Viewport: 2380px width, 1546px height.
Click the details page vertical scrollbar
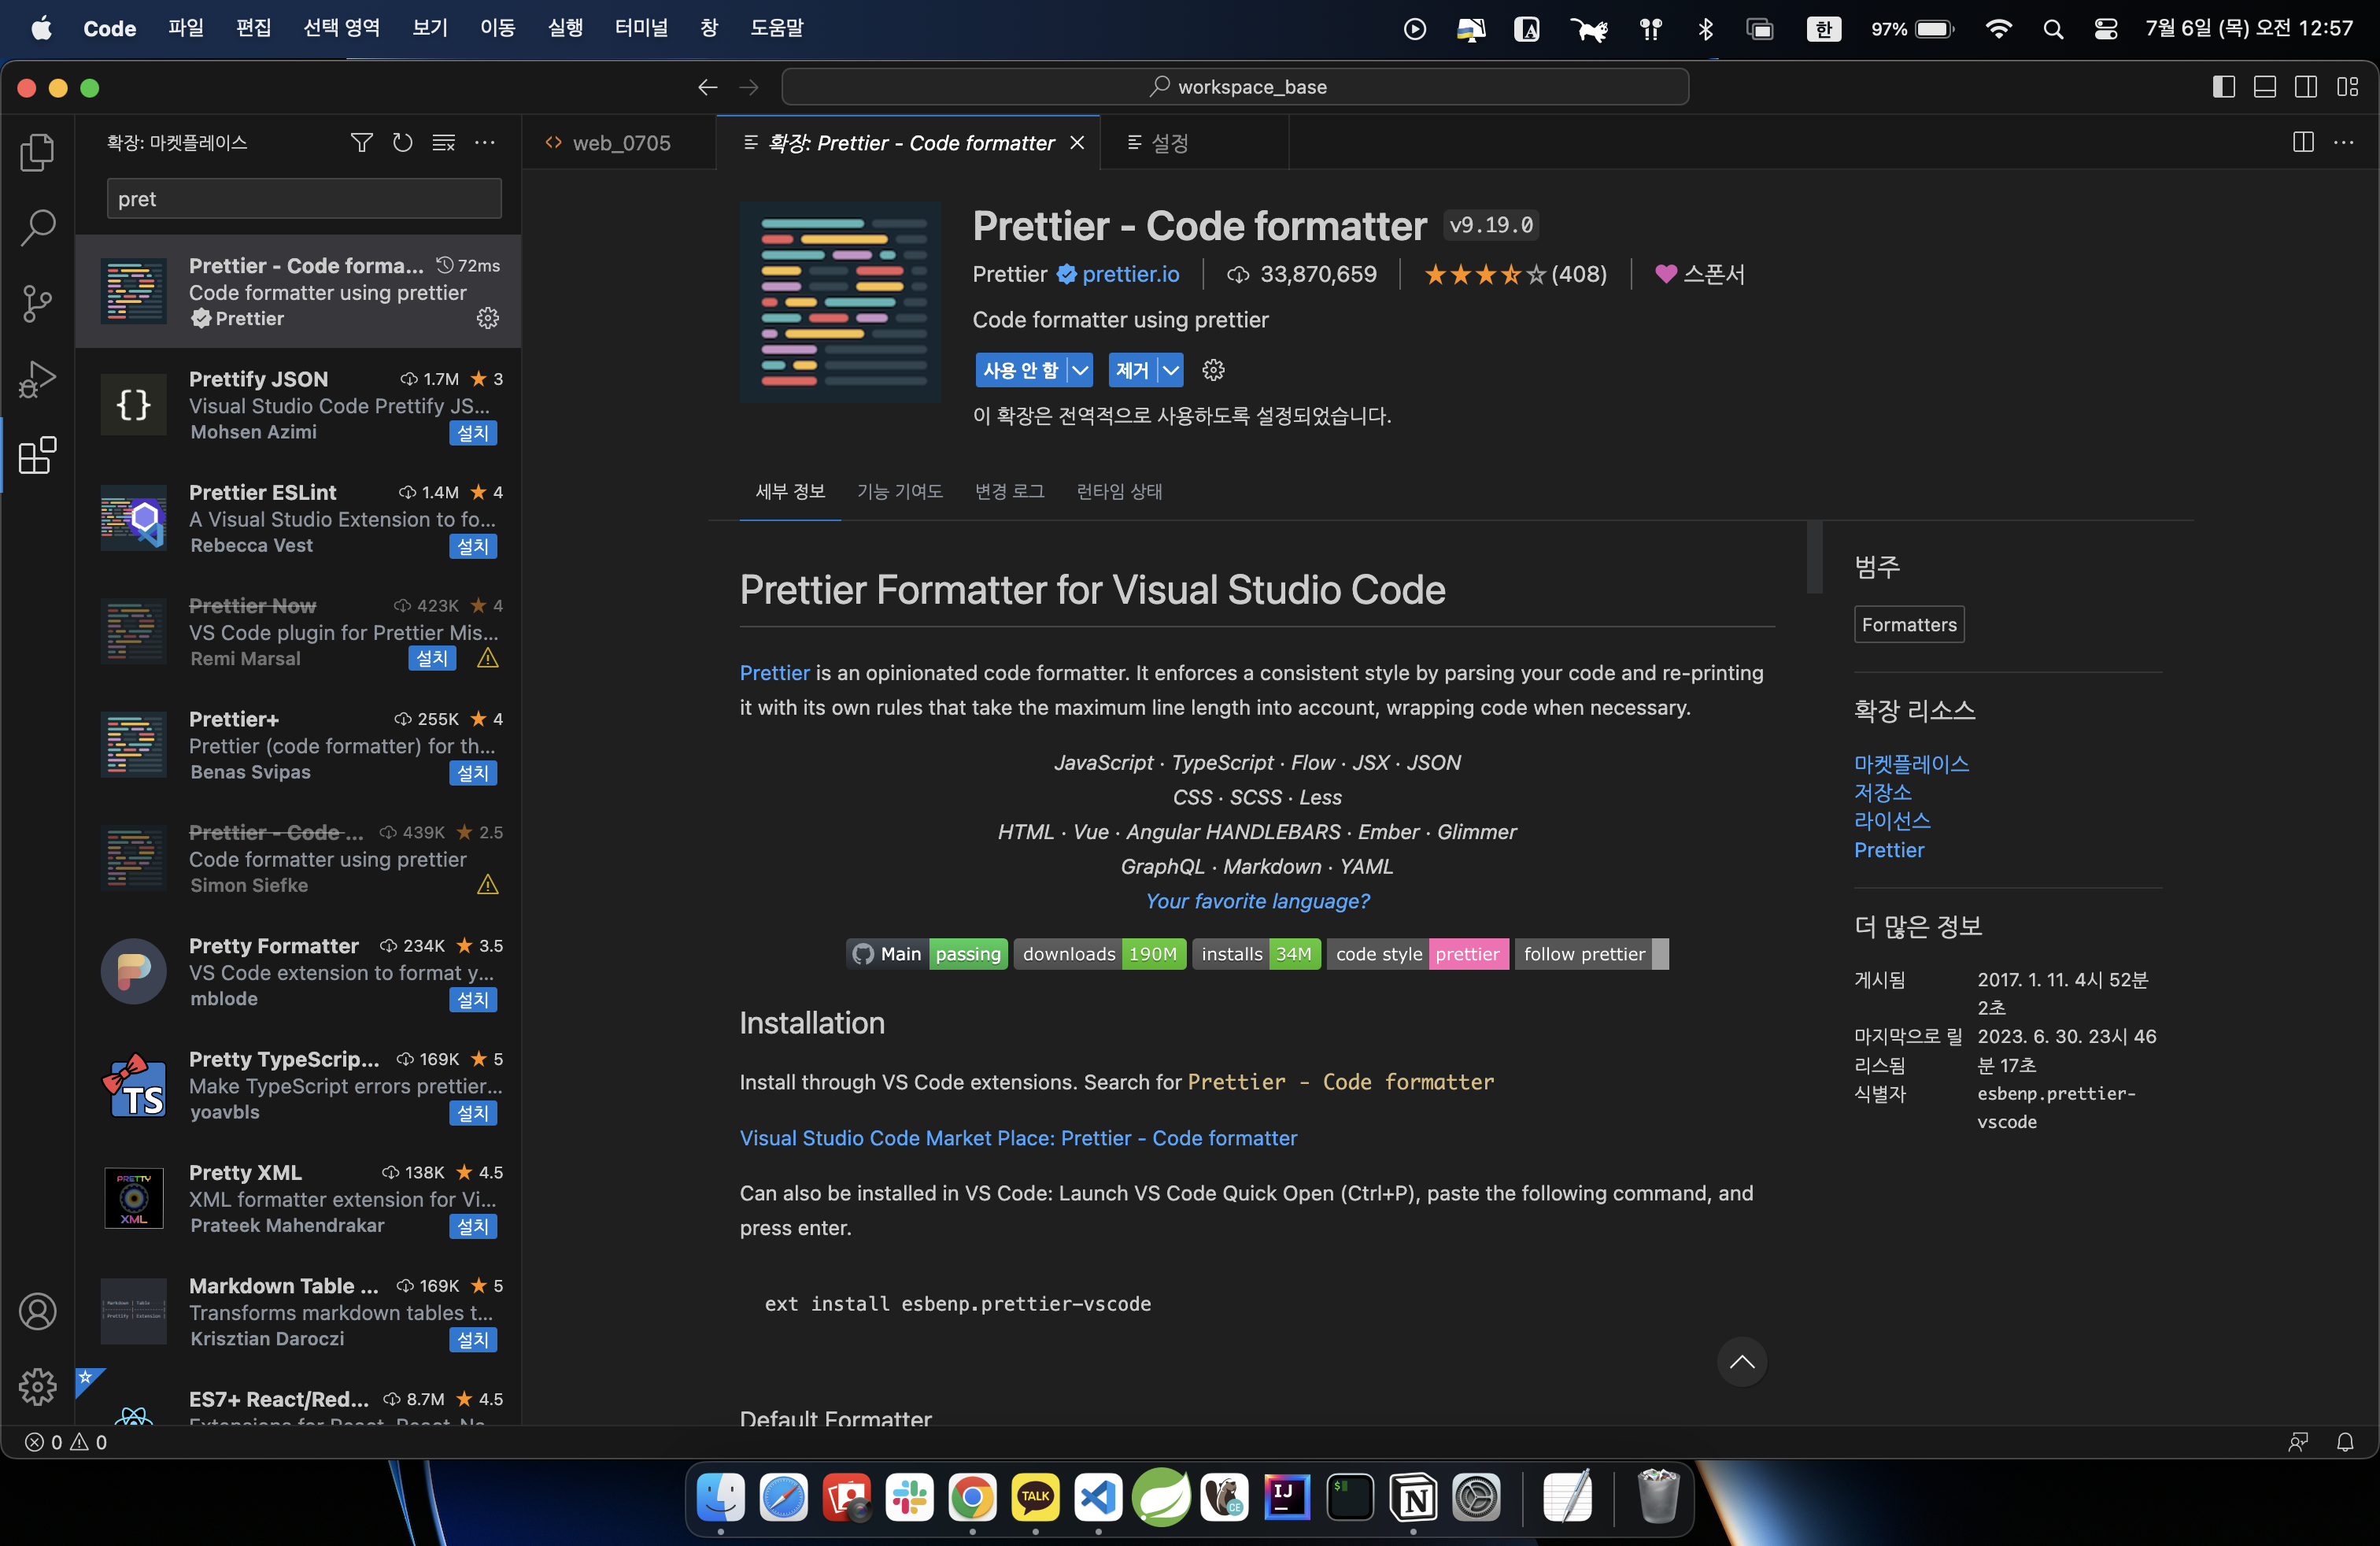click(x=1814, y=557)
